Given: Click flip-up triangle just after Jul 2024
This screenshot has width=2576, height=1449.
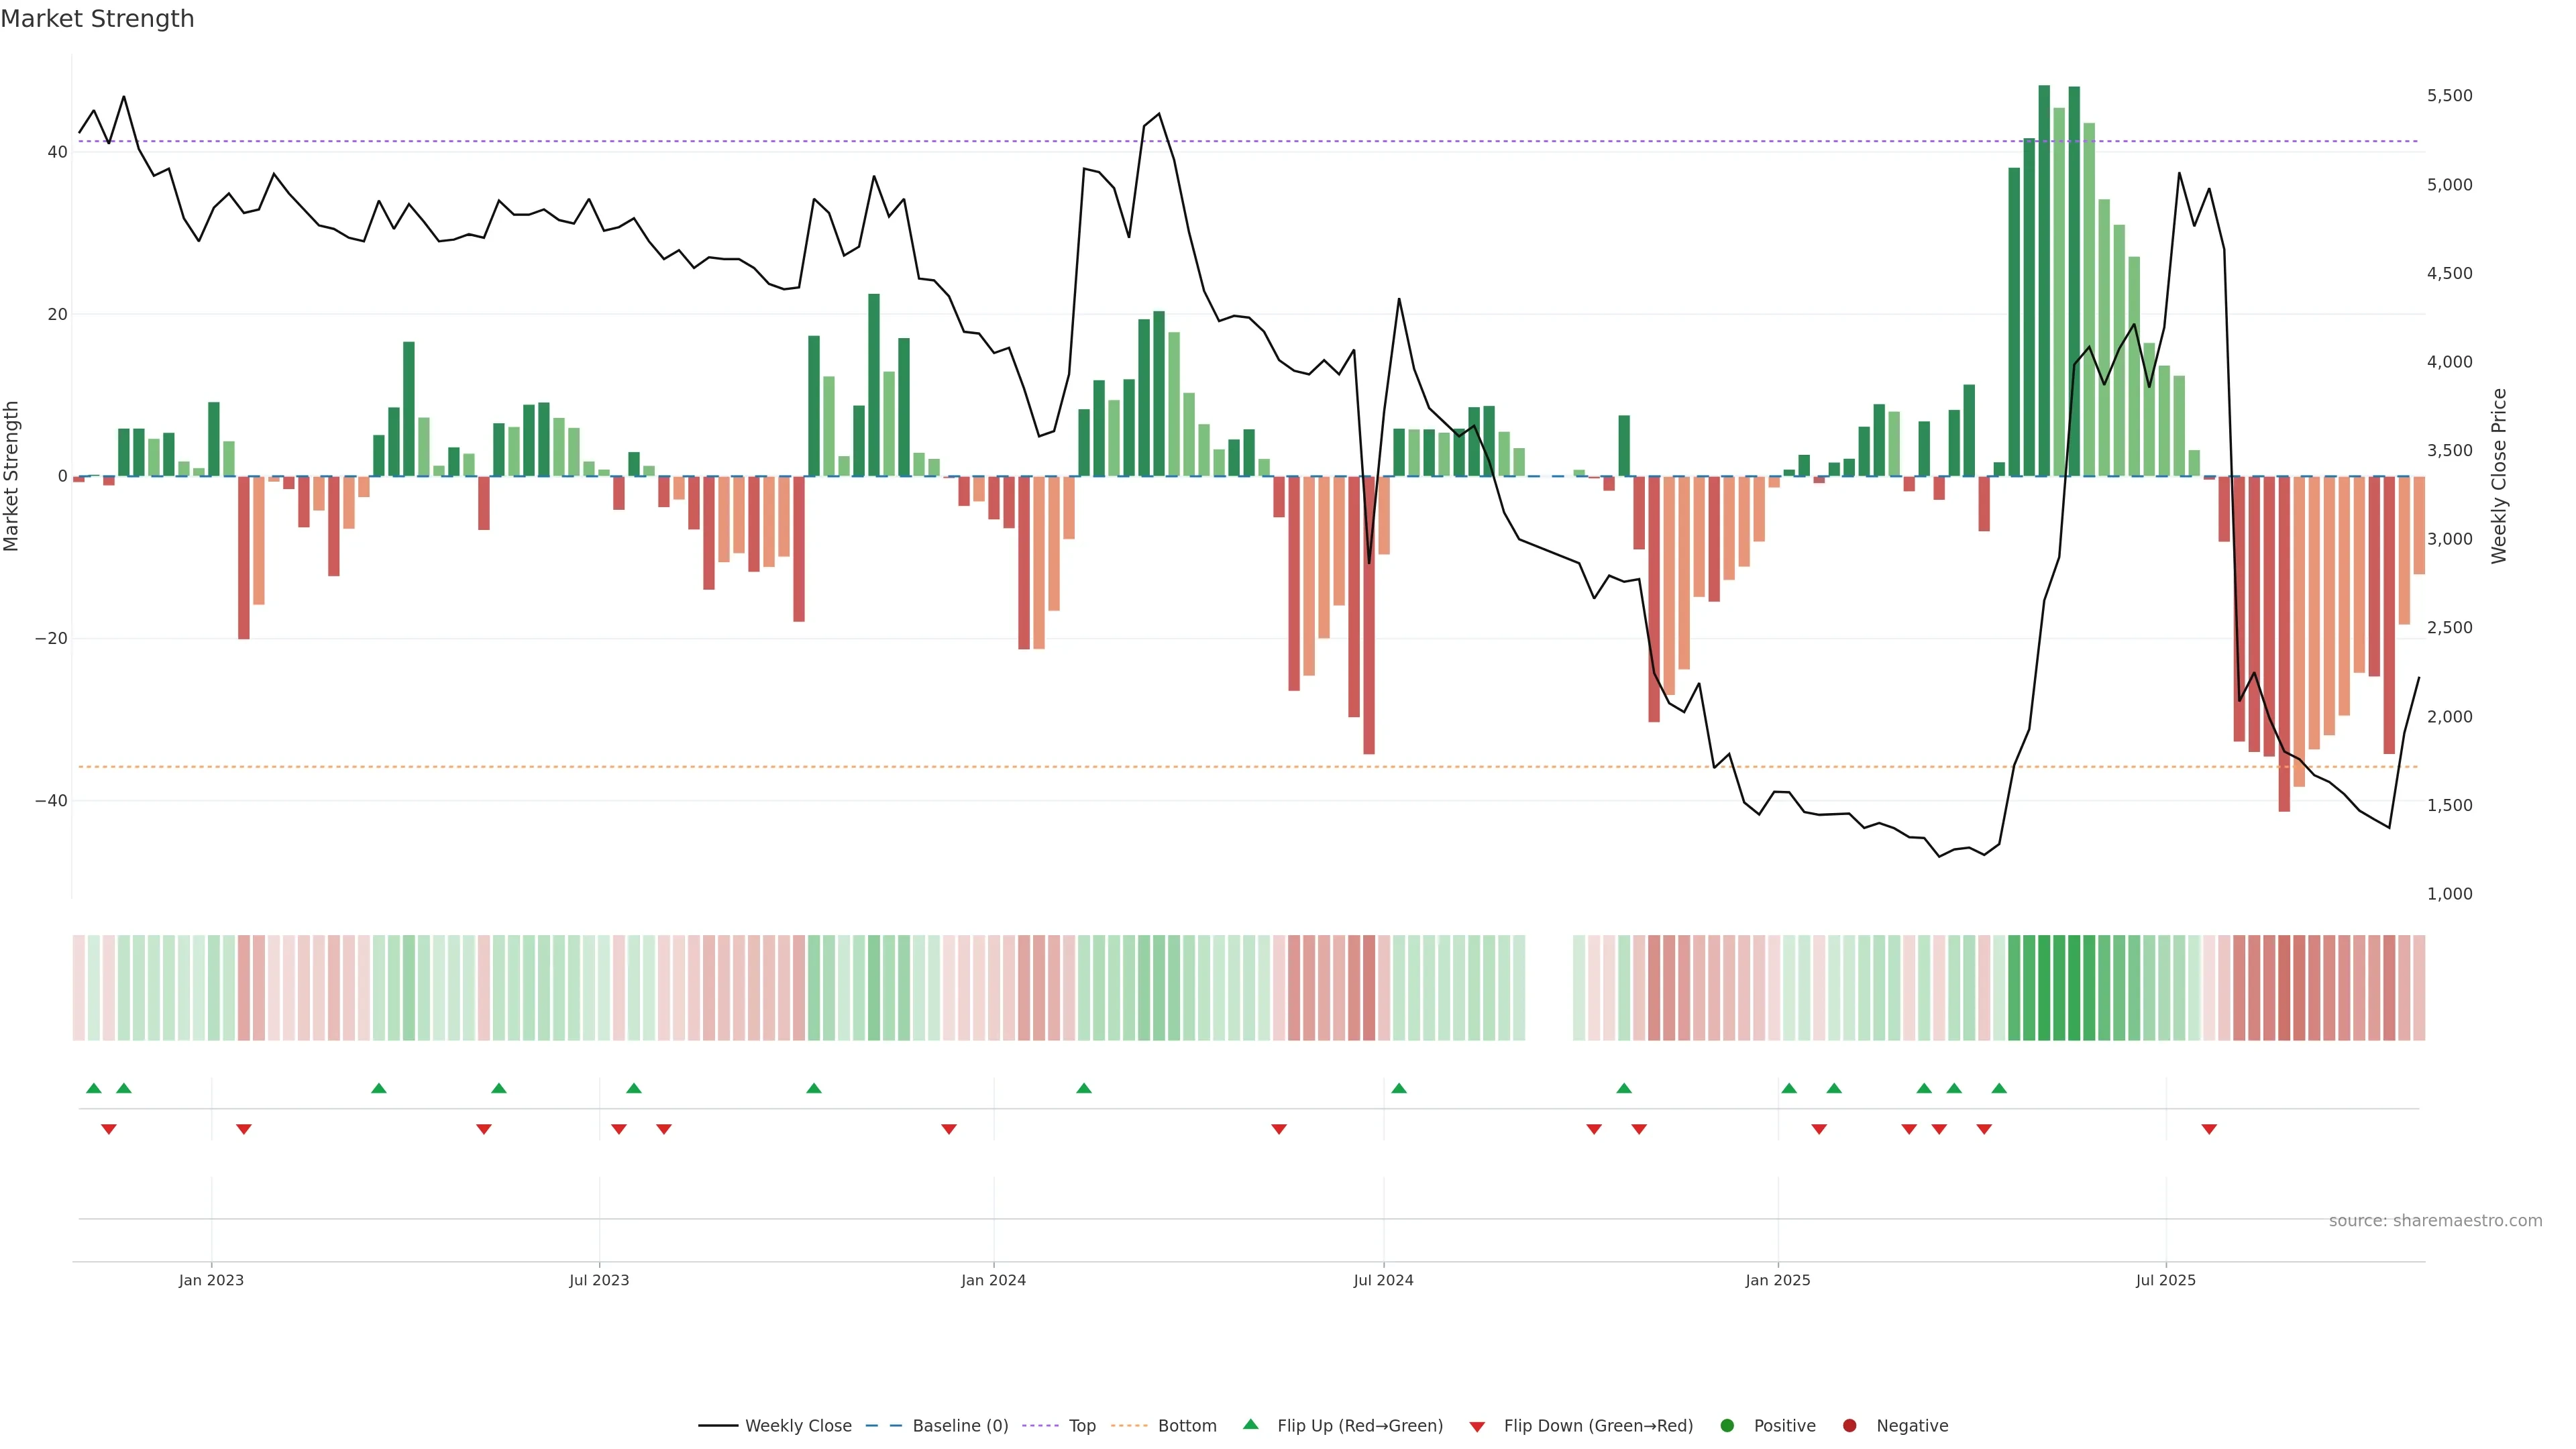Looking at the screenshot, I should click(1399, 1088).
